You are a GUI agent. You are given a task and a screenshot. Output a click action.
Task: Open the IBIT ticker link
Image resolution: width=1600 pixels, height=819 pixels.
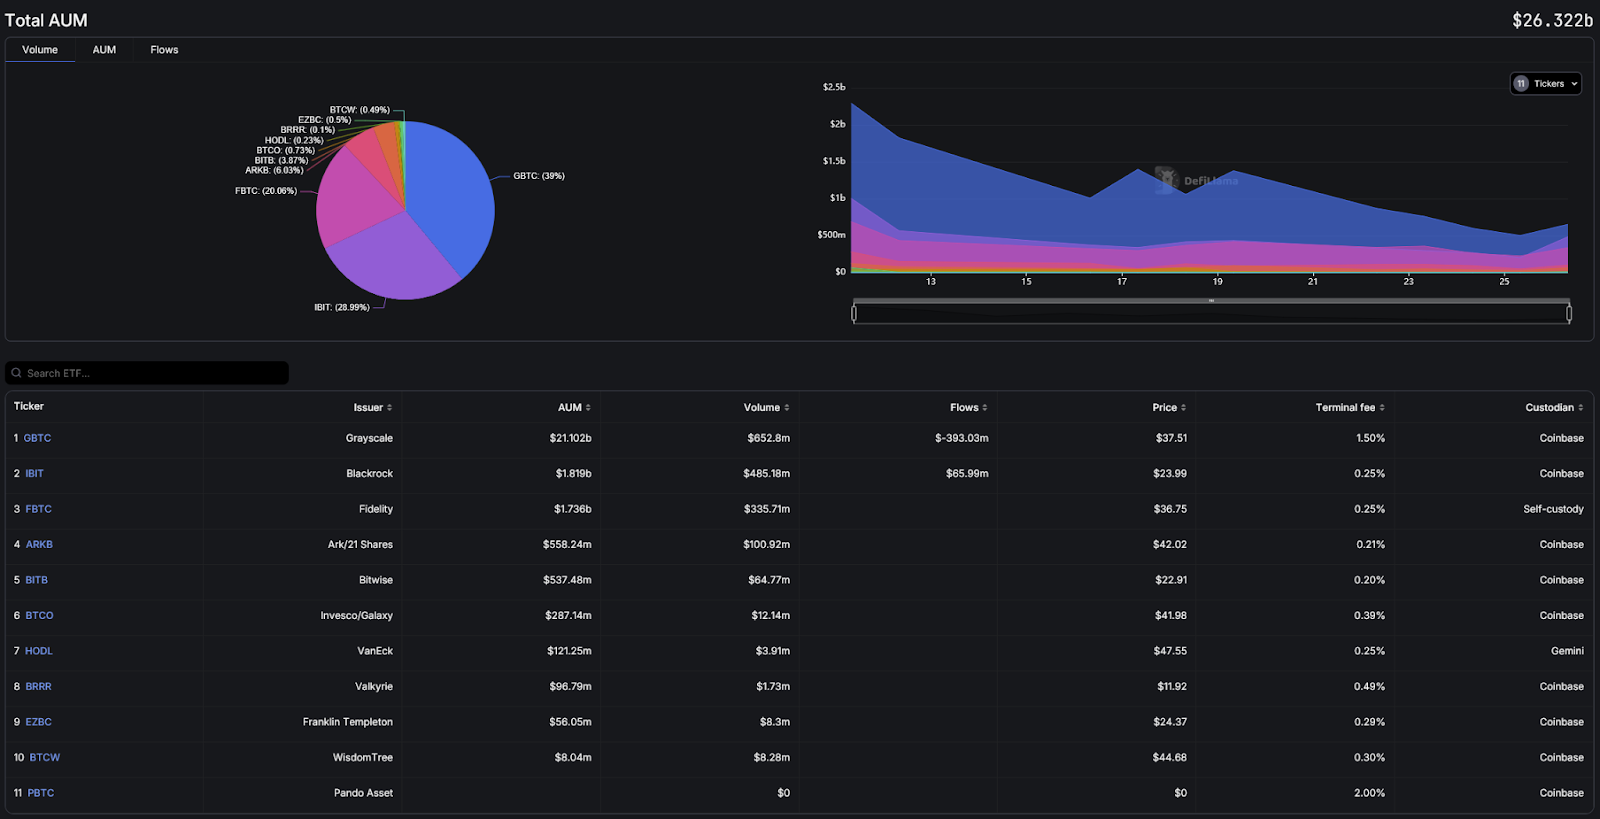click(x=34, y=474)
